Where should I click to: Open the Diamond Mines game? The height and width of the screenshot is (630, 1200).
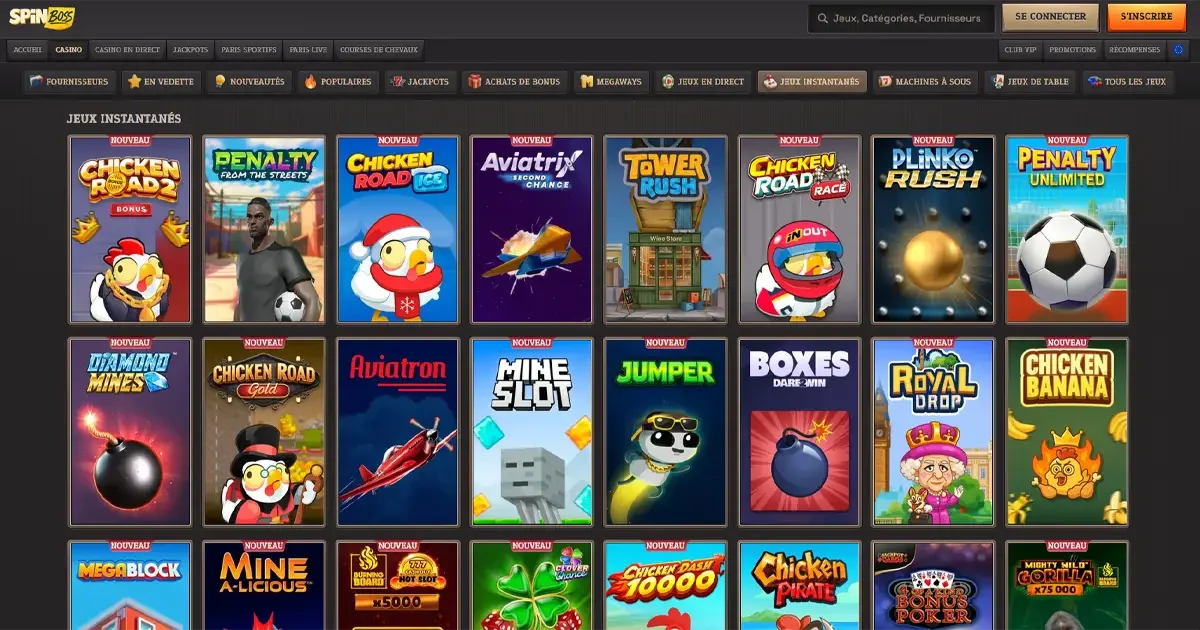[130, 432]
